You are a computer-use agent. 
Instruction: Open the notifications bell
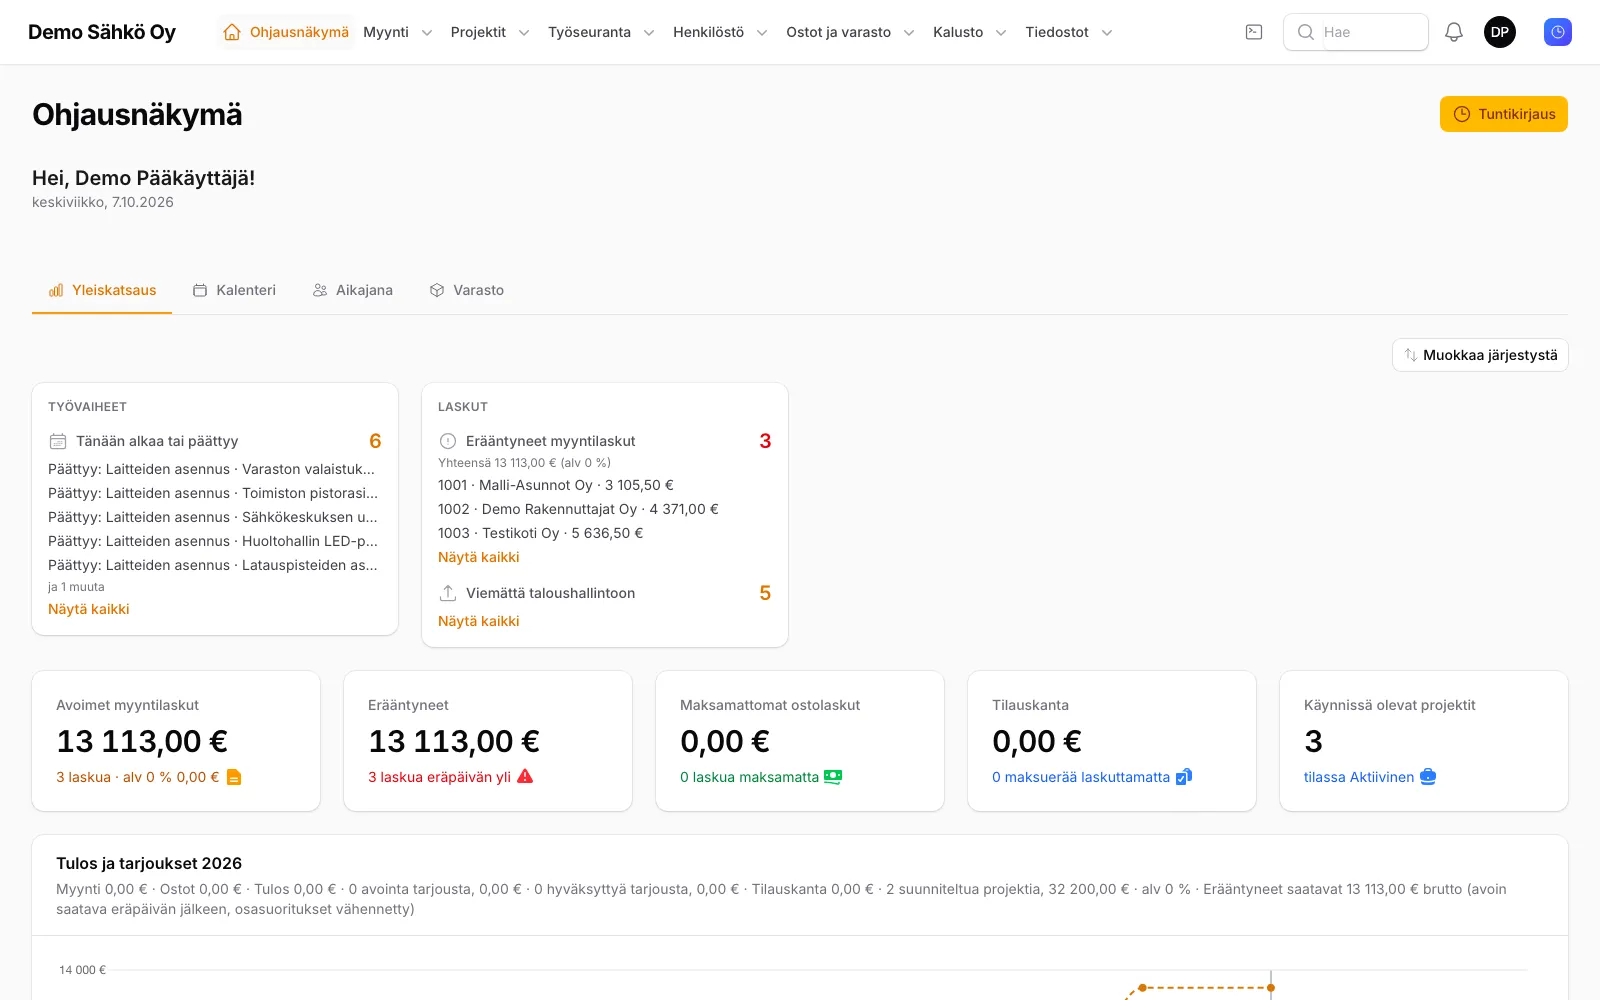click(1454, 32)
